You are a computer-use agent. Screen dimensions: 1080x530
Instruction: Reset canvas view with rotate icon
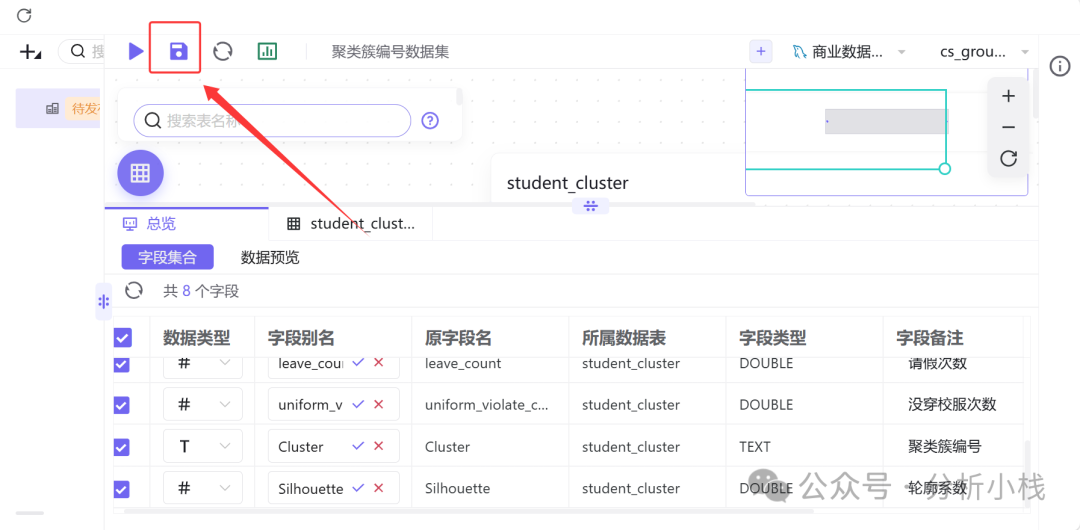tap(1008, 159)
